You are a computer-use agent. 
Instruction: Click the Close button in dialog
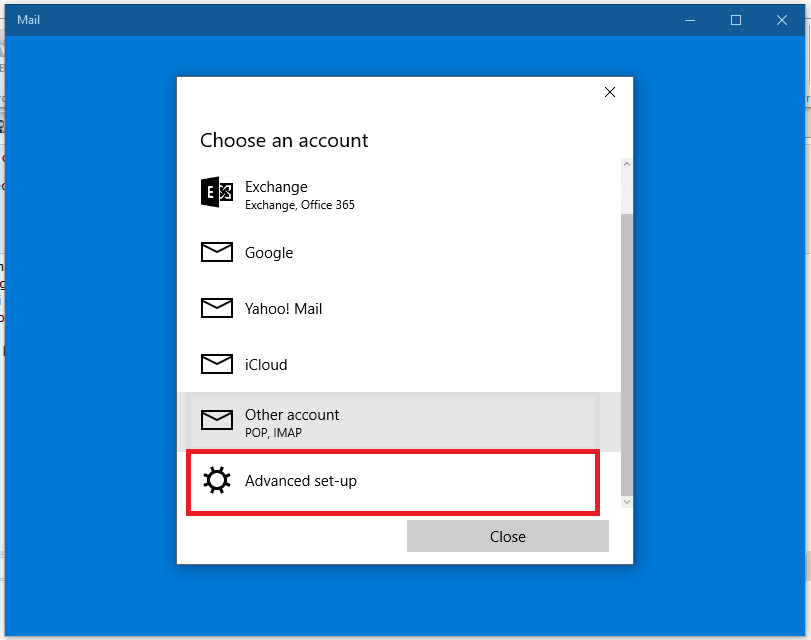pyautogui.click(x=507, y=536)
